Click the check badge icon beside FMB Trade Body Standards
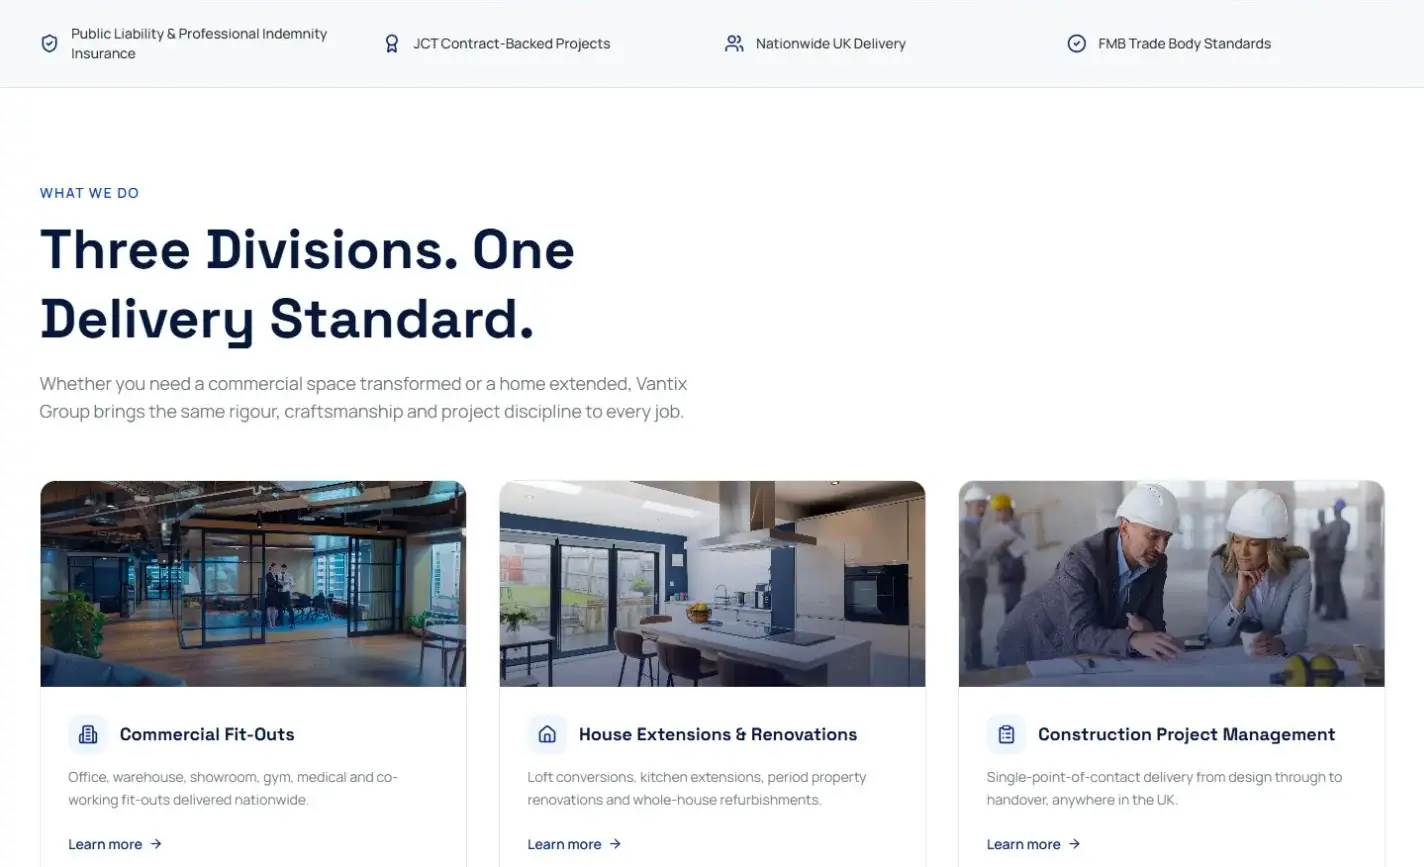This screenshot has height=867, width=1424. pos(1077,44)
